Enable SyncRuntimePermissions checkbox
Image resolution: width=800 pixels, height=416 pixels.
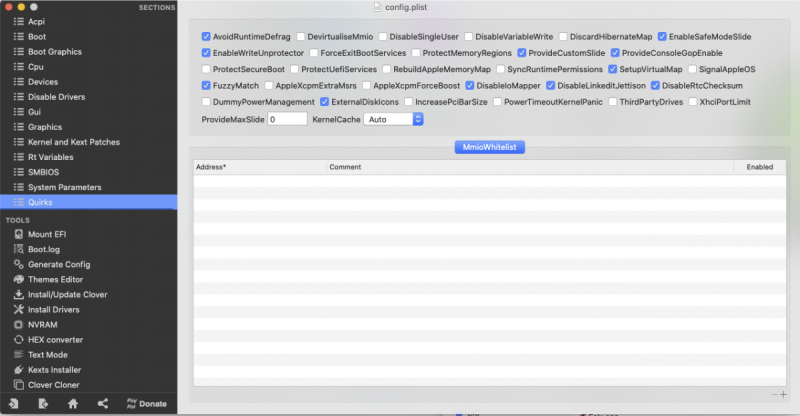(501, 69)
